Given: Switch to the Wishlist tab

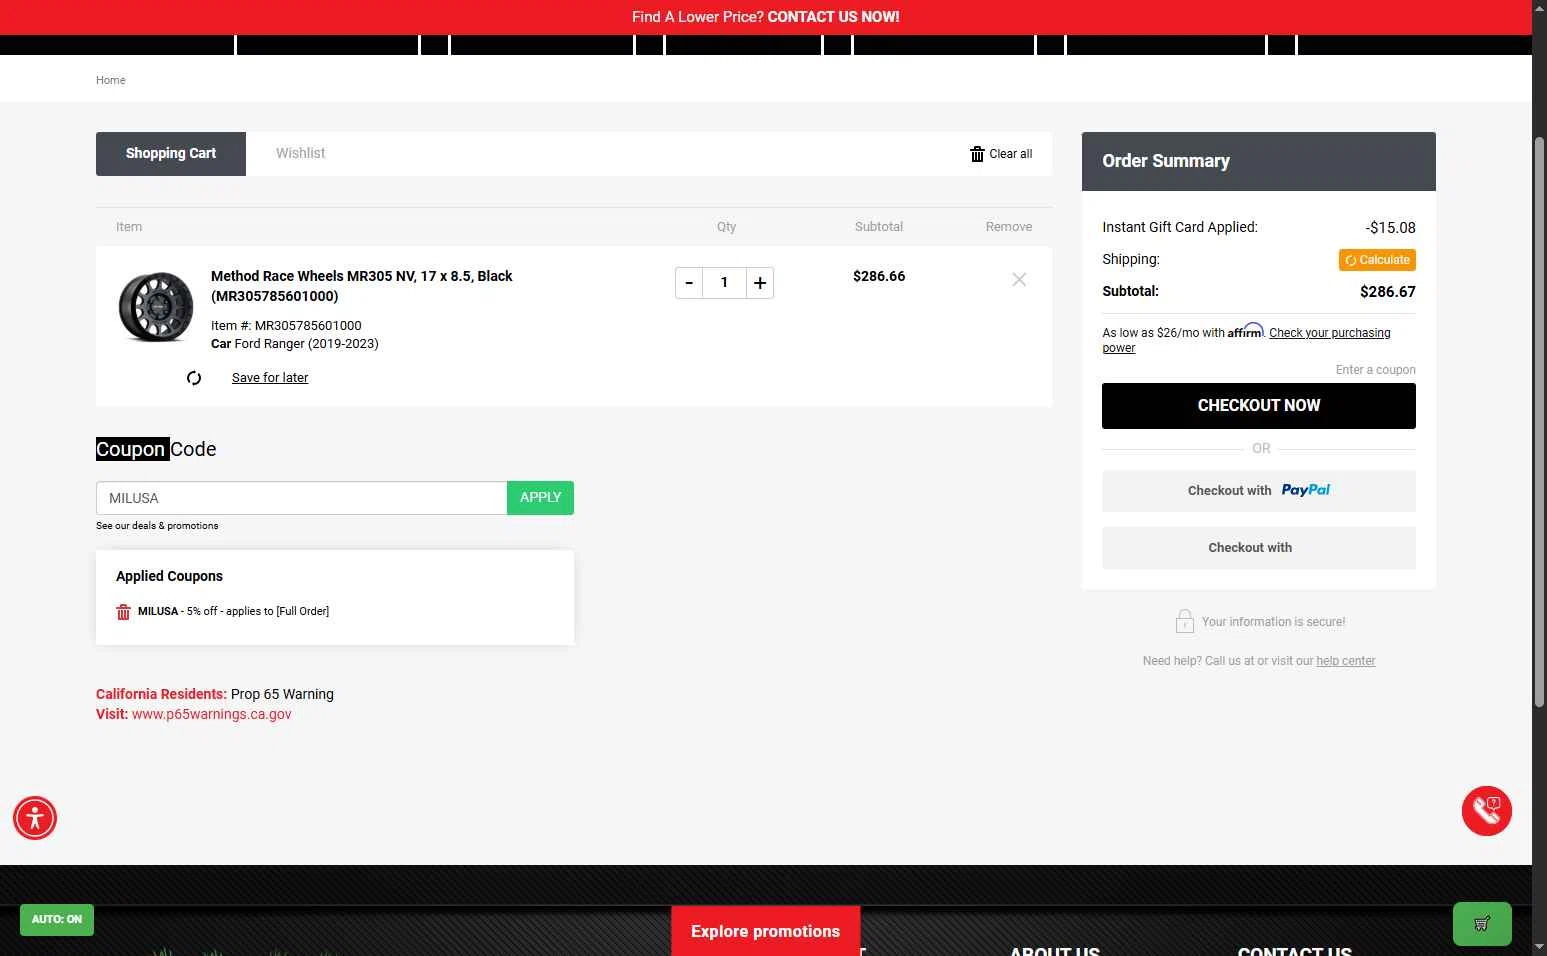Looking at the screenshot, I should pos(301,154).
